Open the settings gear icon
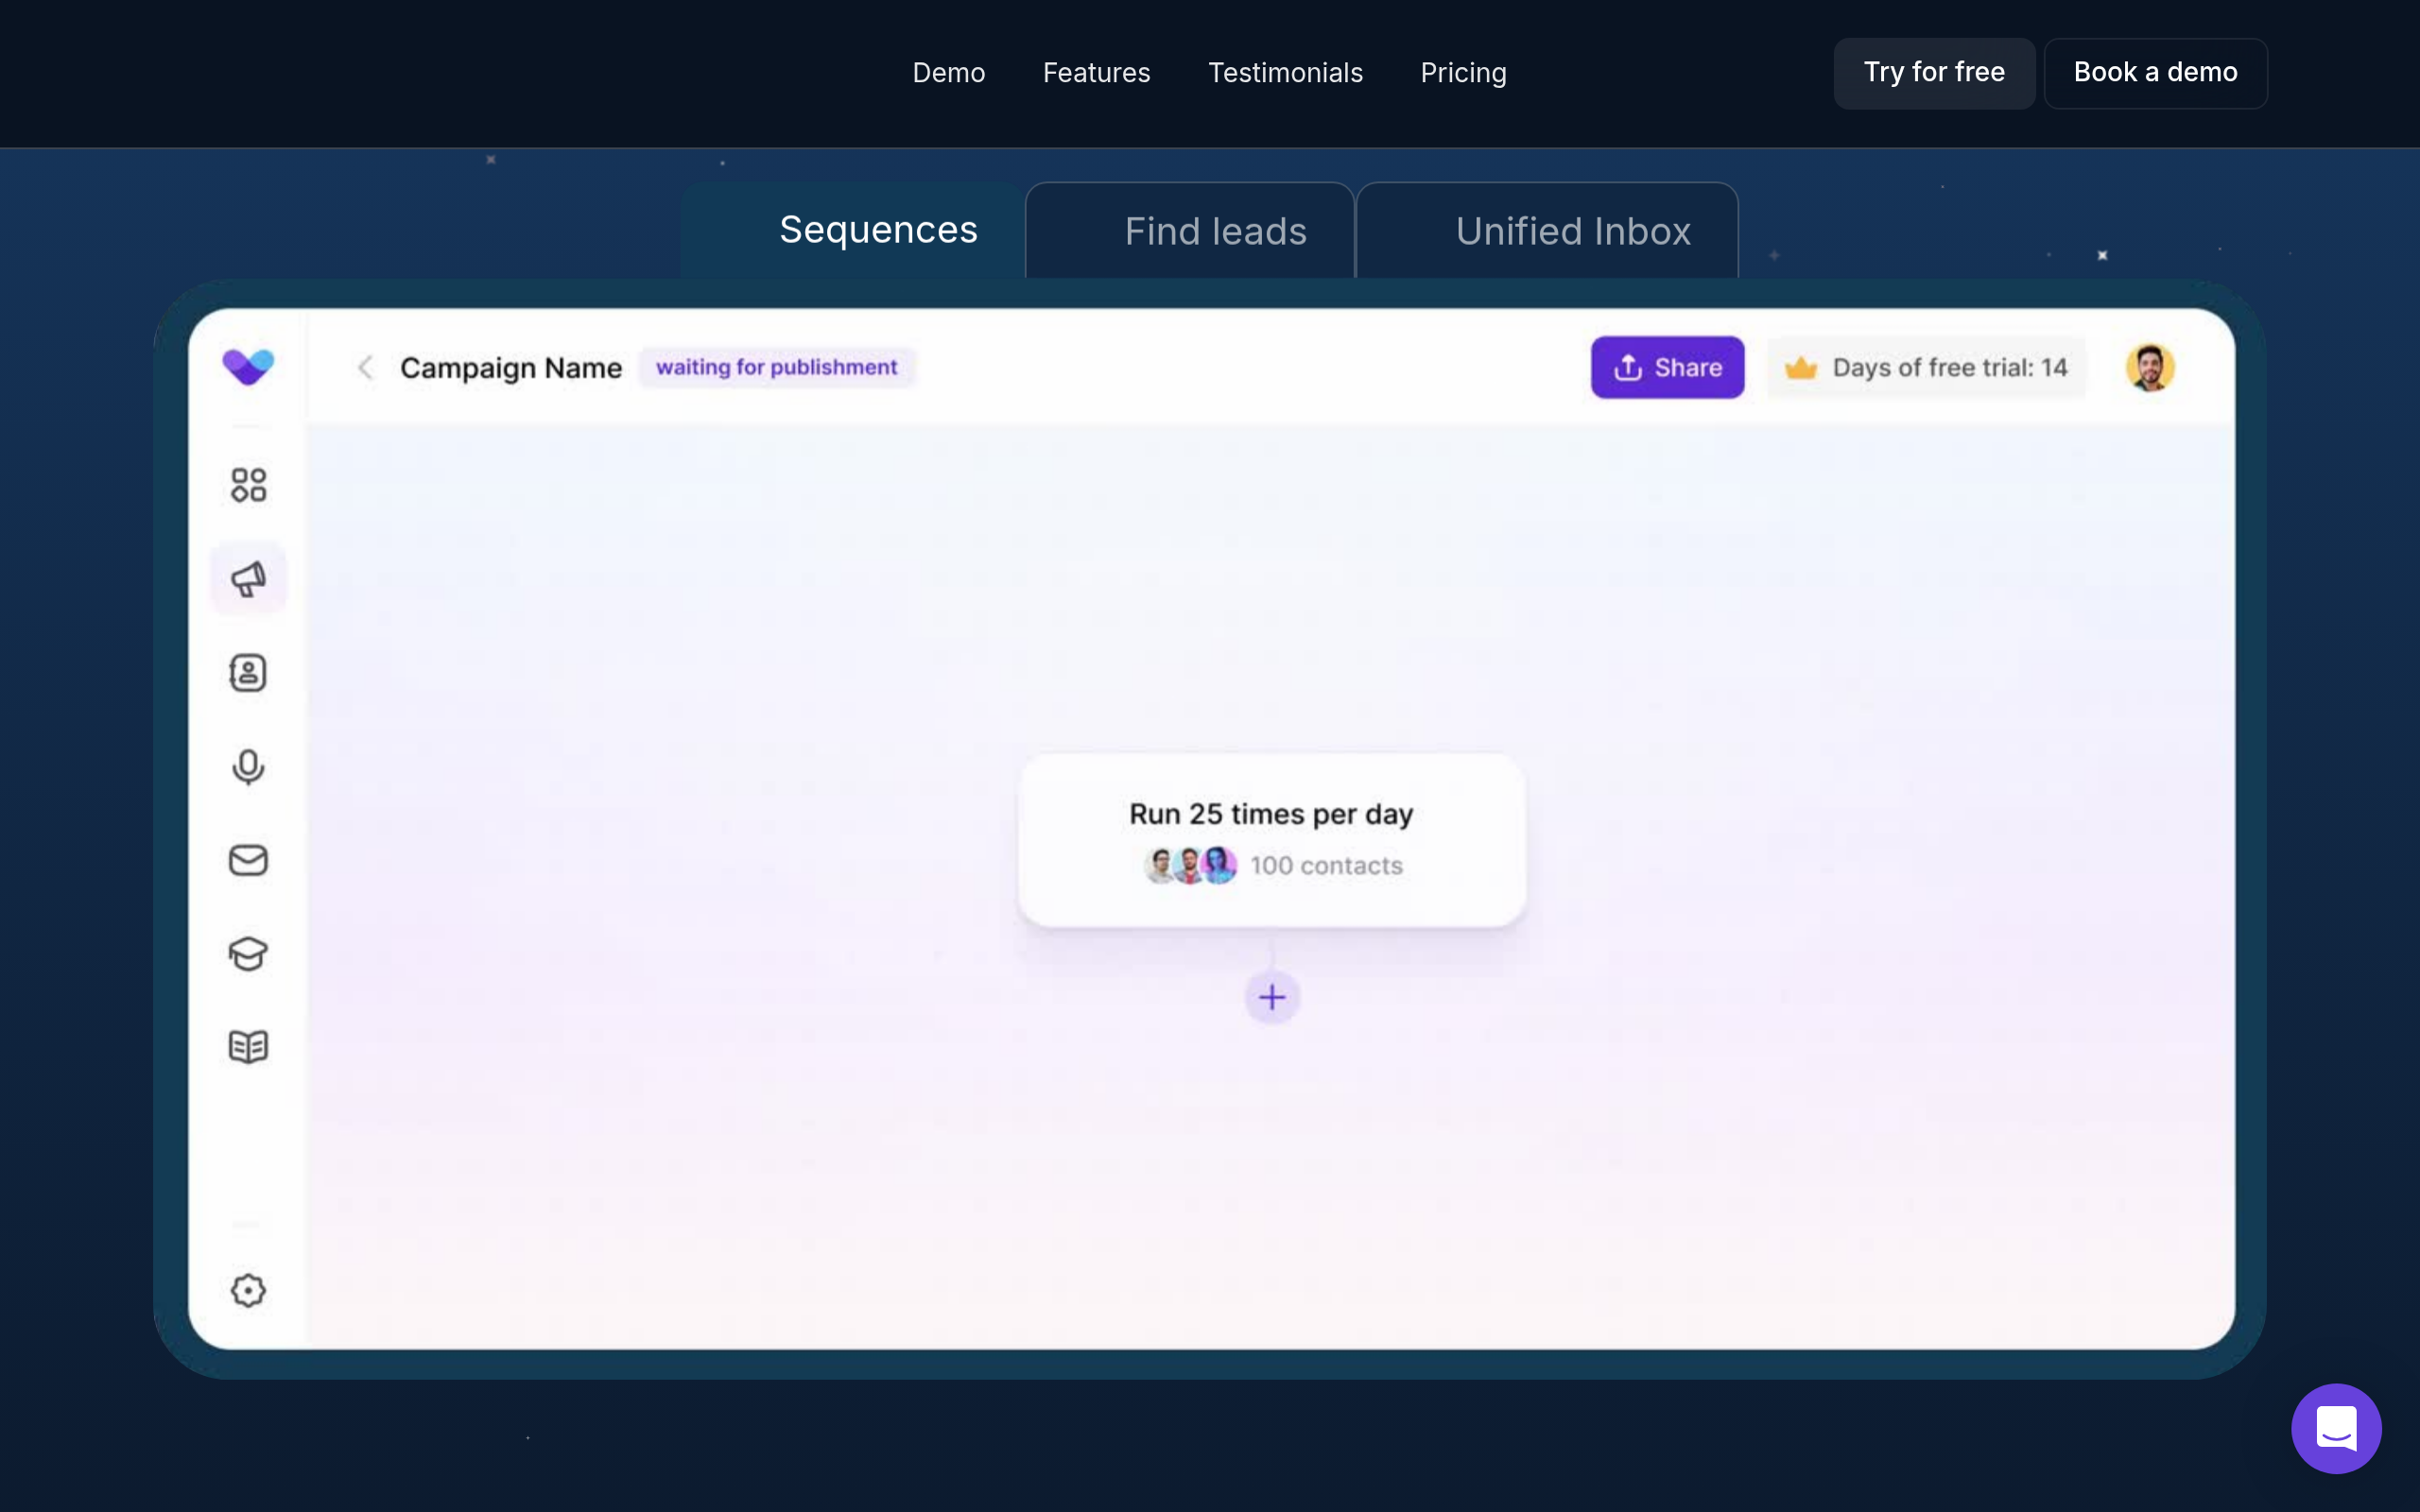The image size is (2420, 1512). 248,1290
